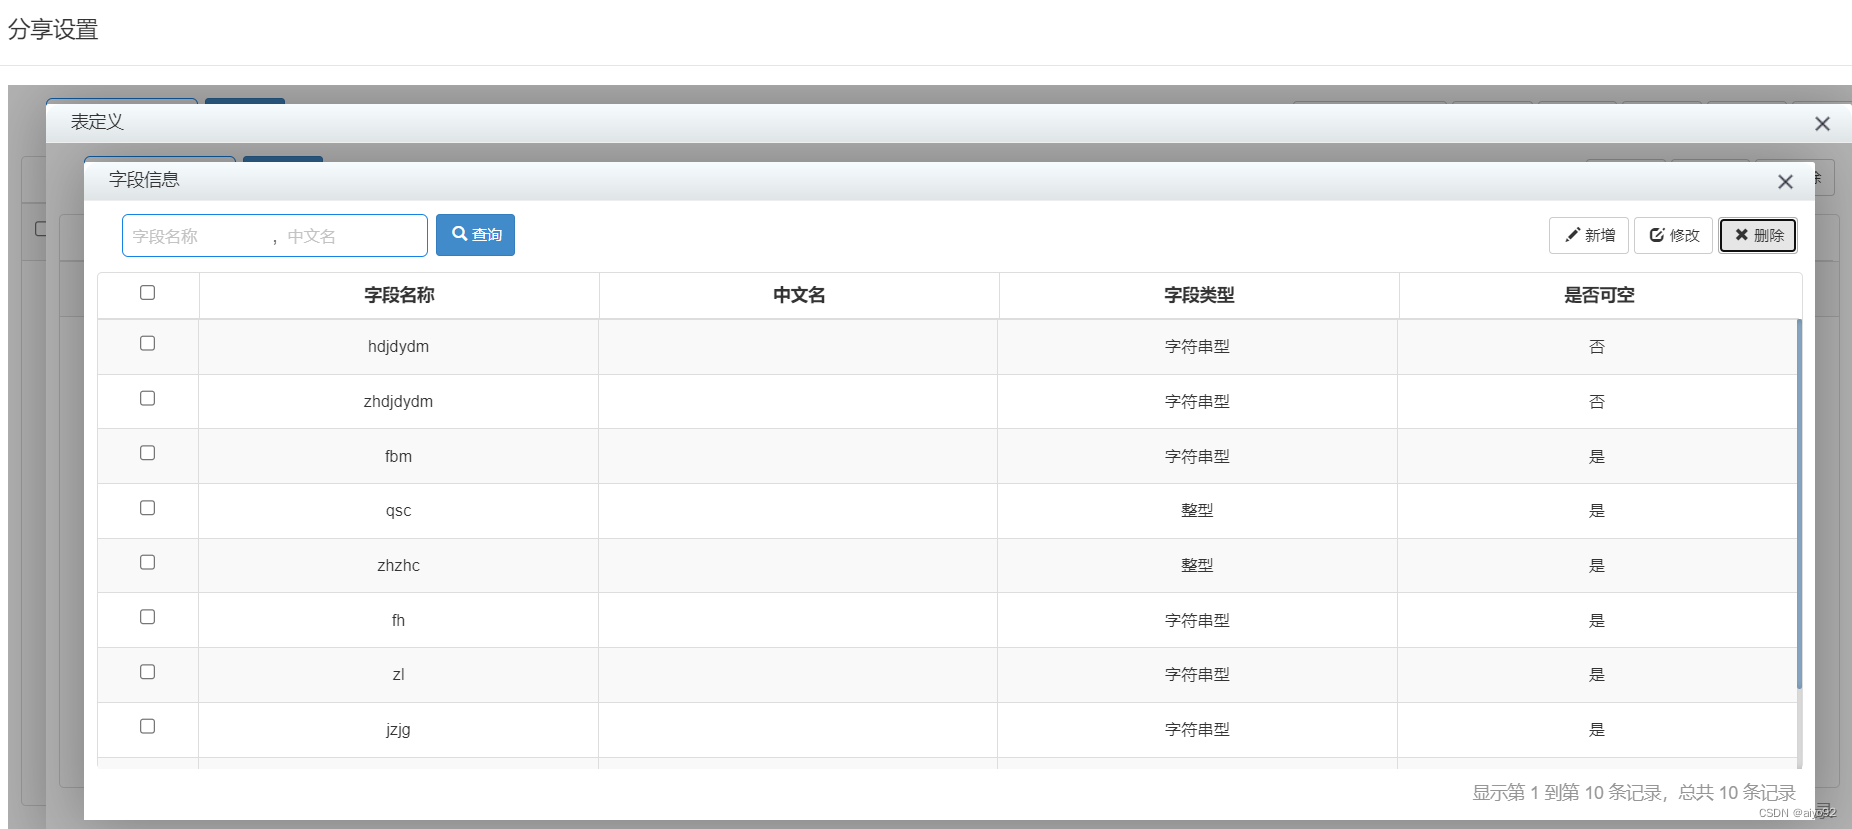Click the 表定义 dialog title

point(97,122)
